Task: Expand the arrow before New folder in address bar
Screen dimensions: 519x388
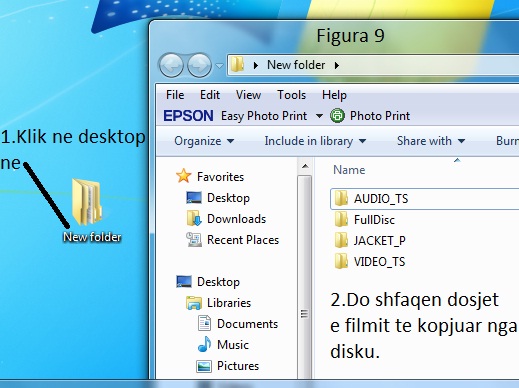Action: click(256, 65)
